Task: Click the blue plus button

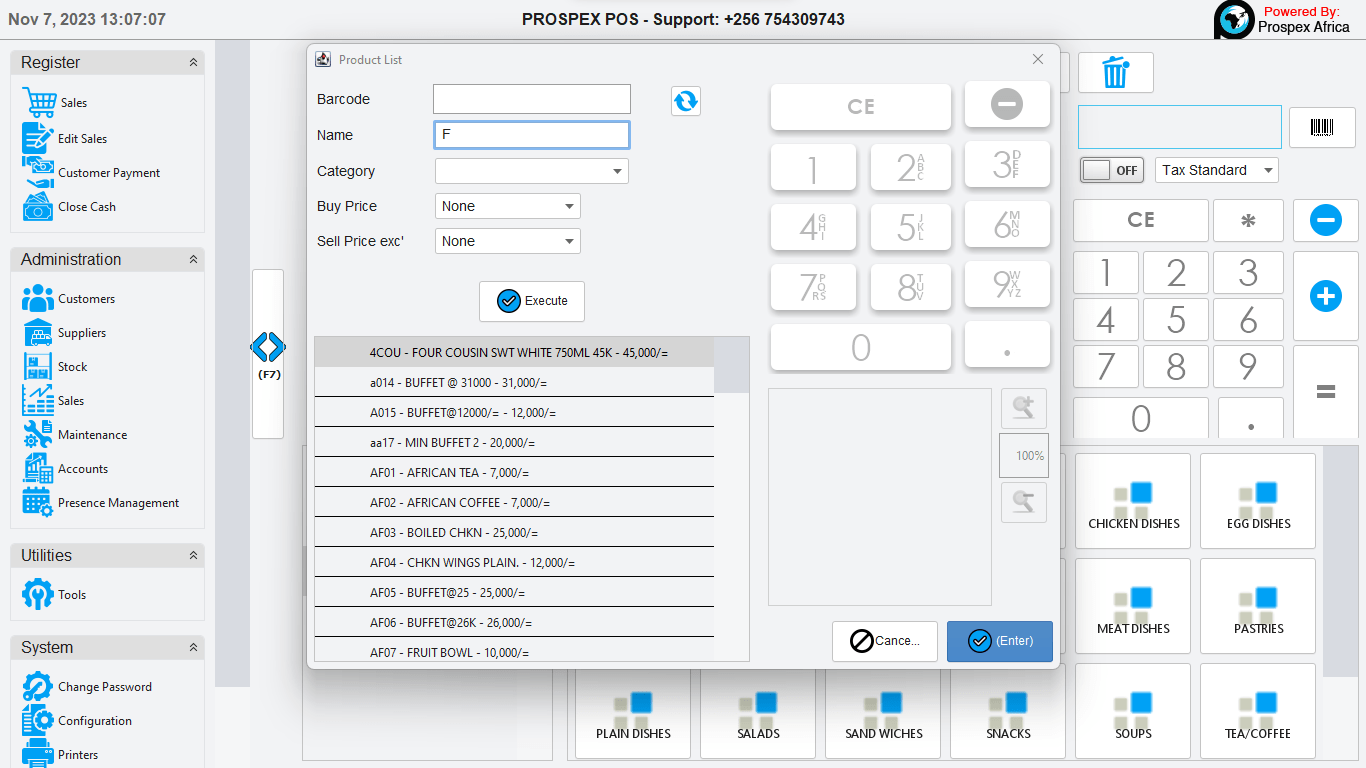Action: click(x=1325, y=296)
